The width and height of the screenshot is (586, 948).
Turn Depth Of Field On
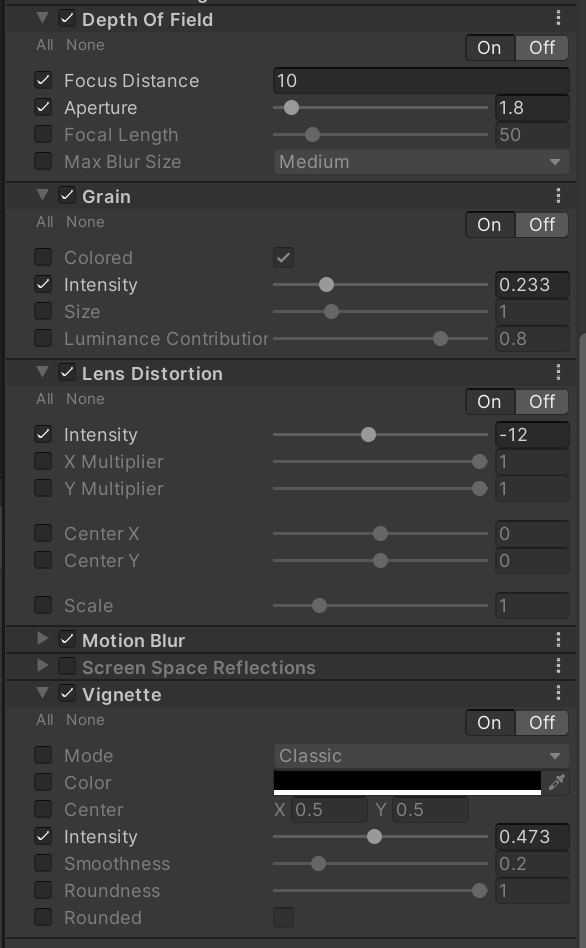pos(489,48)
